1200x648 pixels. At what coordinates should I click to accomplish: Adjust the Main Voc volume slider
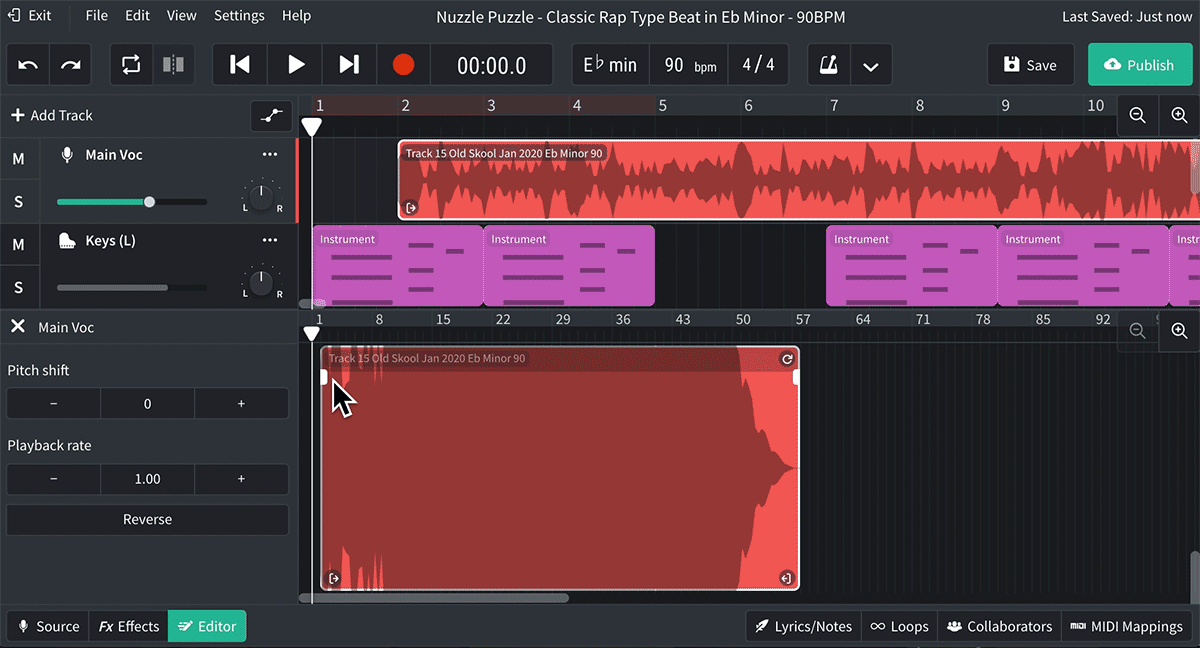148,201
